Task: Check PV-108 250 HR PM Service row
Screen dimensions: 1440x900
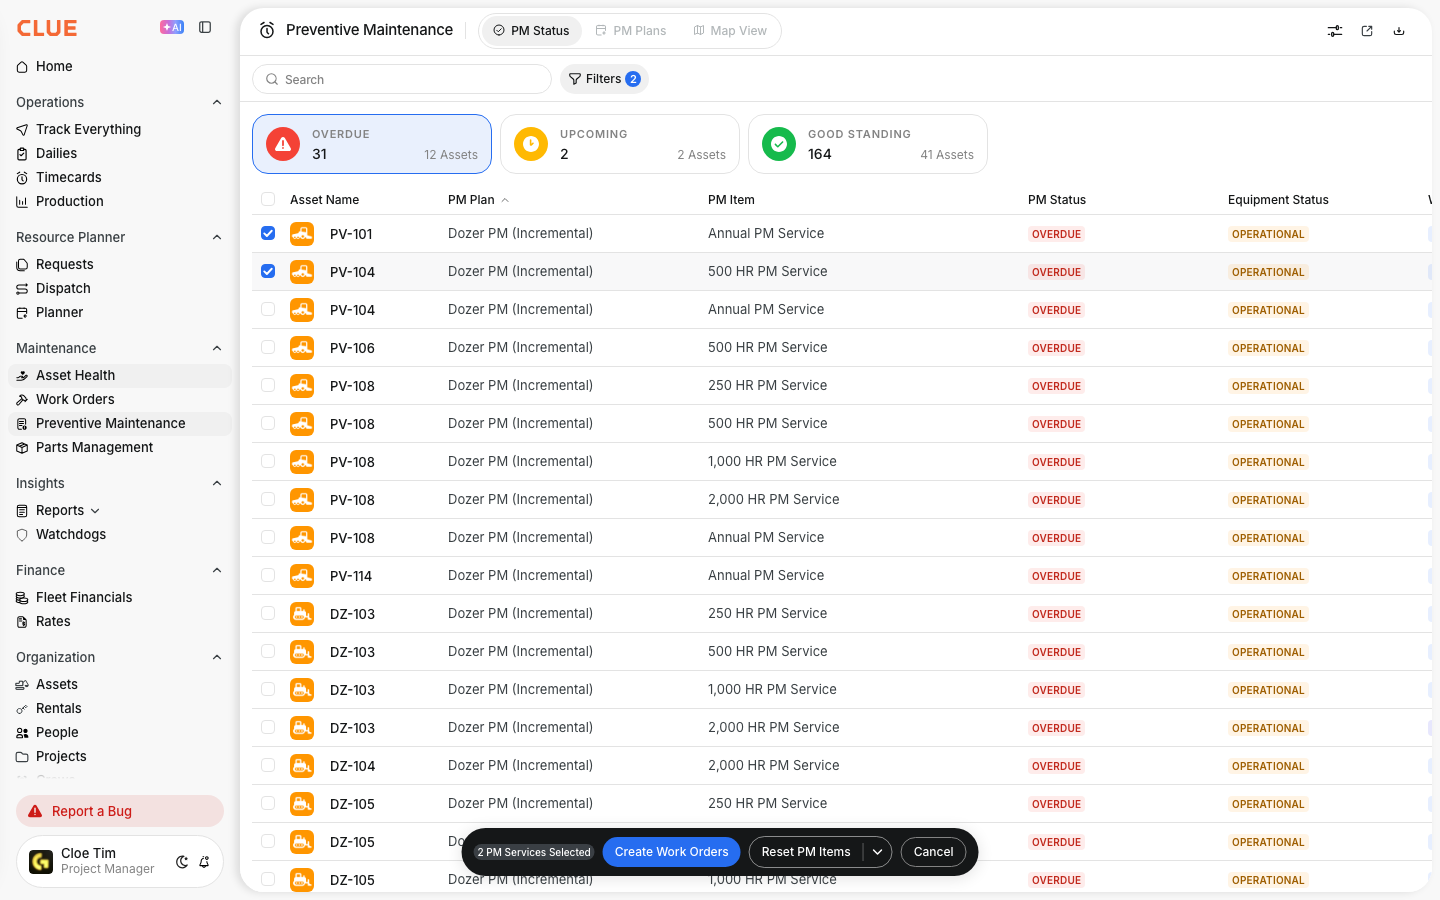Action: click(x=268, y=385)
